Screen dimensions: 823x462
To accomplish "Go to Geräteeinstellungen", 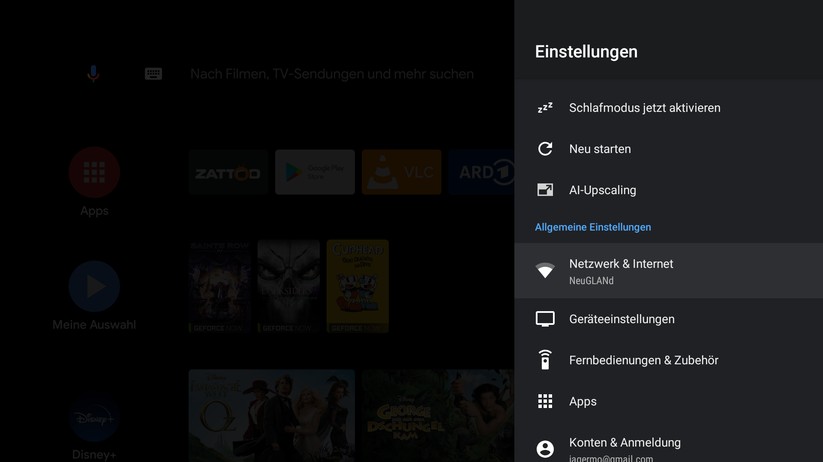I will point(622,319).
